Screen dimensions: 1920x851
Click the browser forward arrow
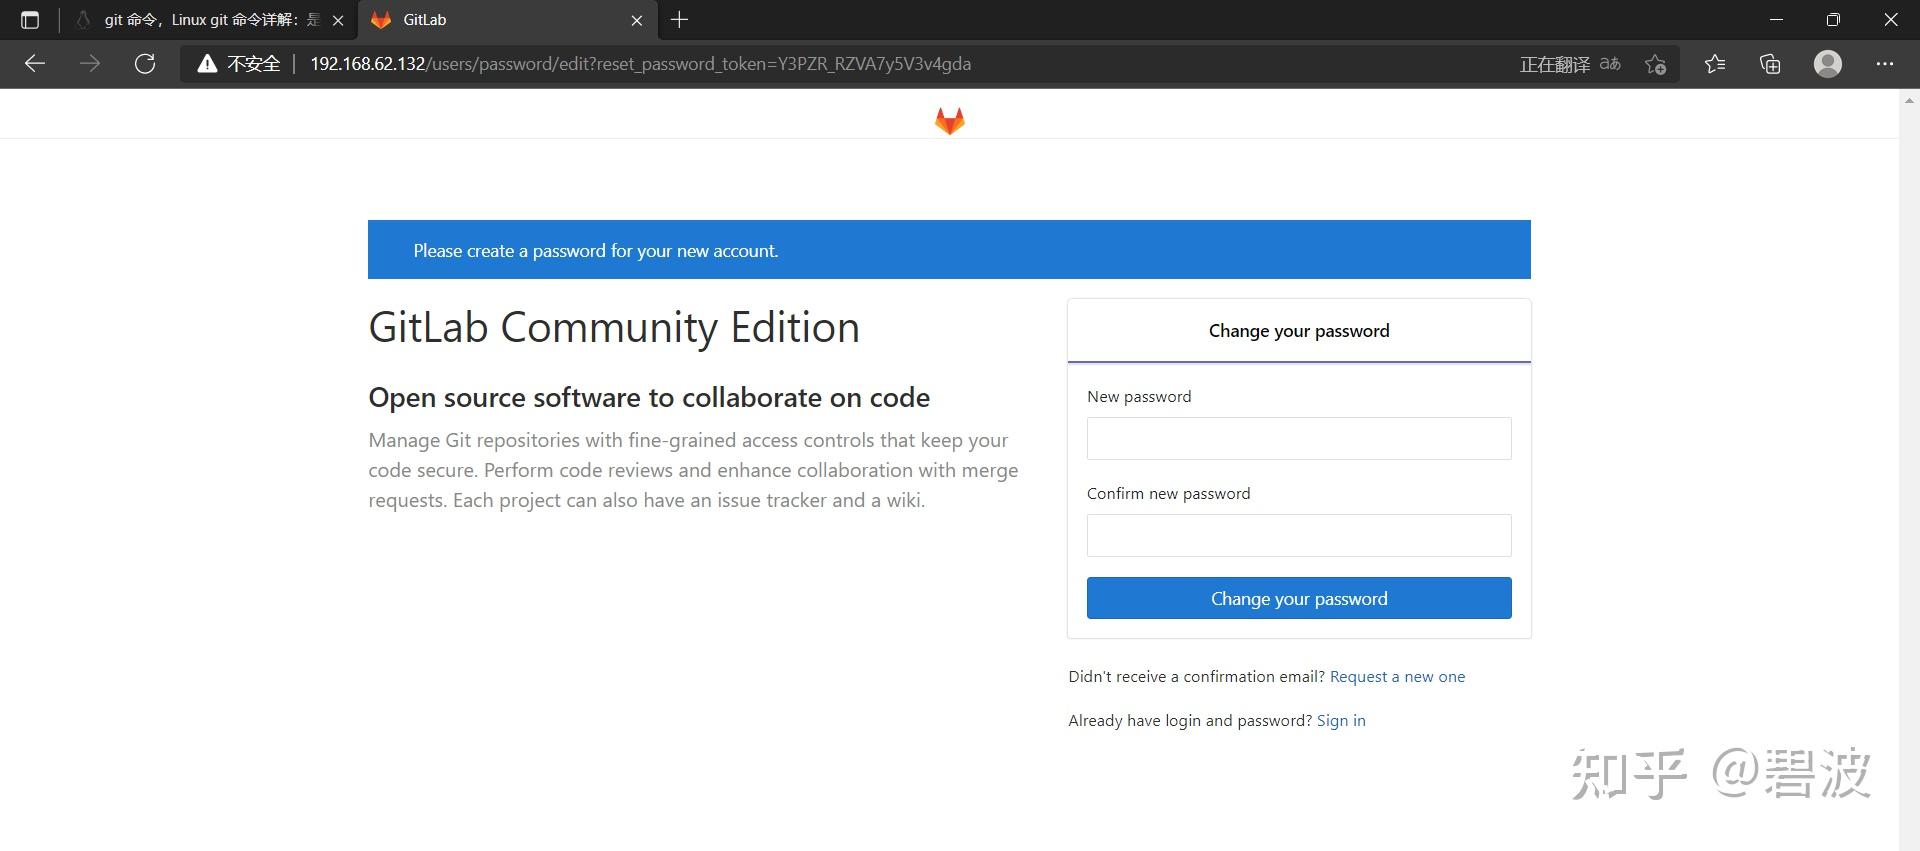click(90, 64)
